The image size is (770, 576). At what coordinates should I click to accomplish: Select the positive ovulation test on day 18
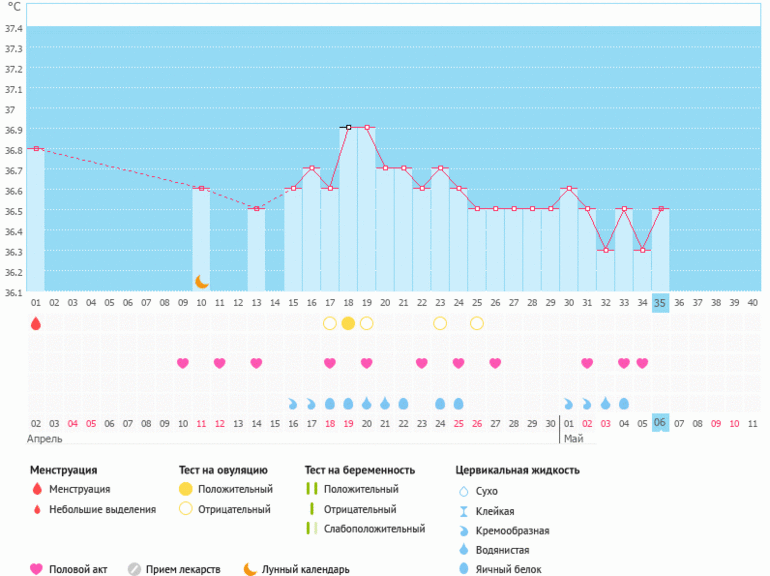pos(348,323)
